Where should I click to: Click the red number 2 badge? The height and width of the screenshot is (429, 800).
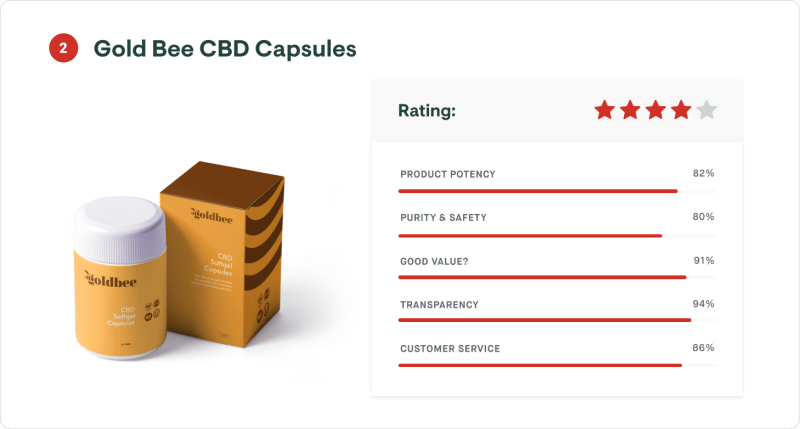(x=63, y=49)
